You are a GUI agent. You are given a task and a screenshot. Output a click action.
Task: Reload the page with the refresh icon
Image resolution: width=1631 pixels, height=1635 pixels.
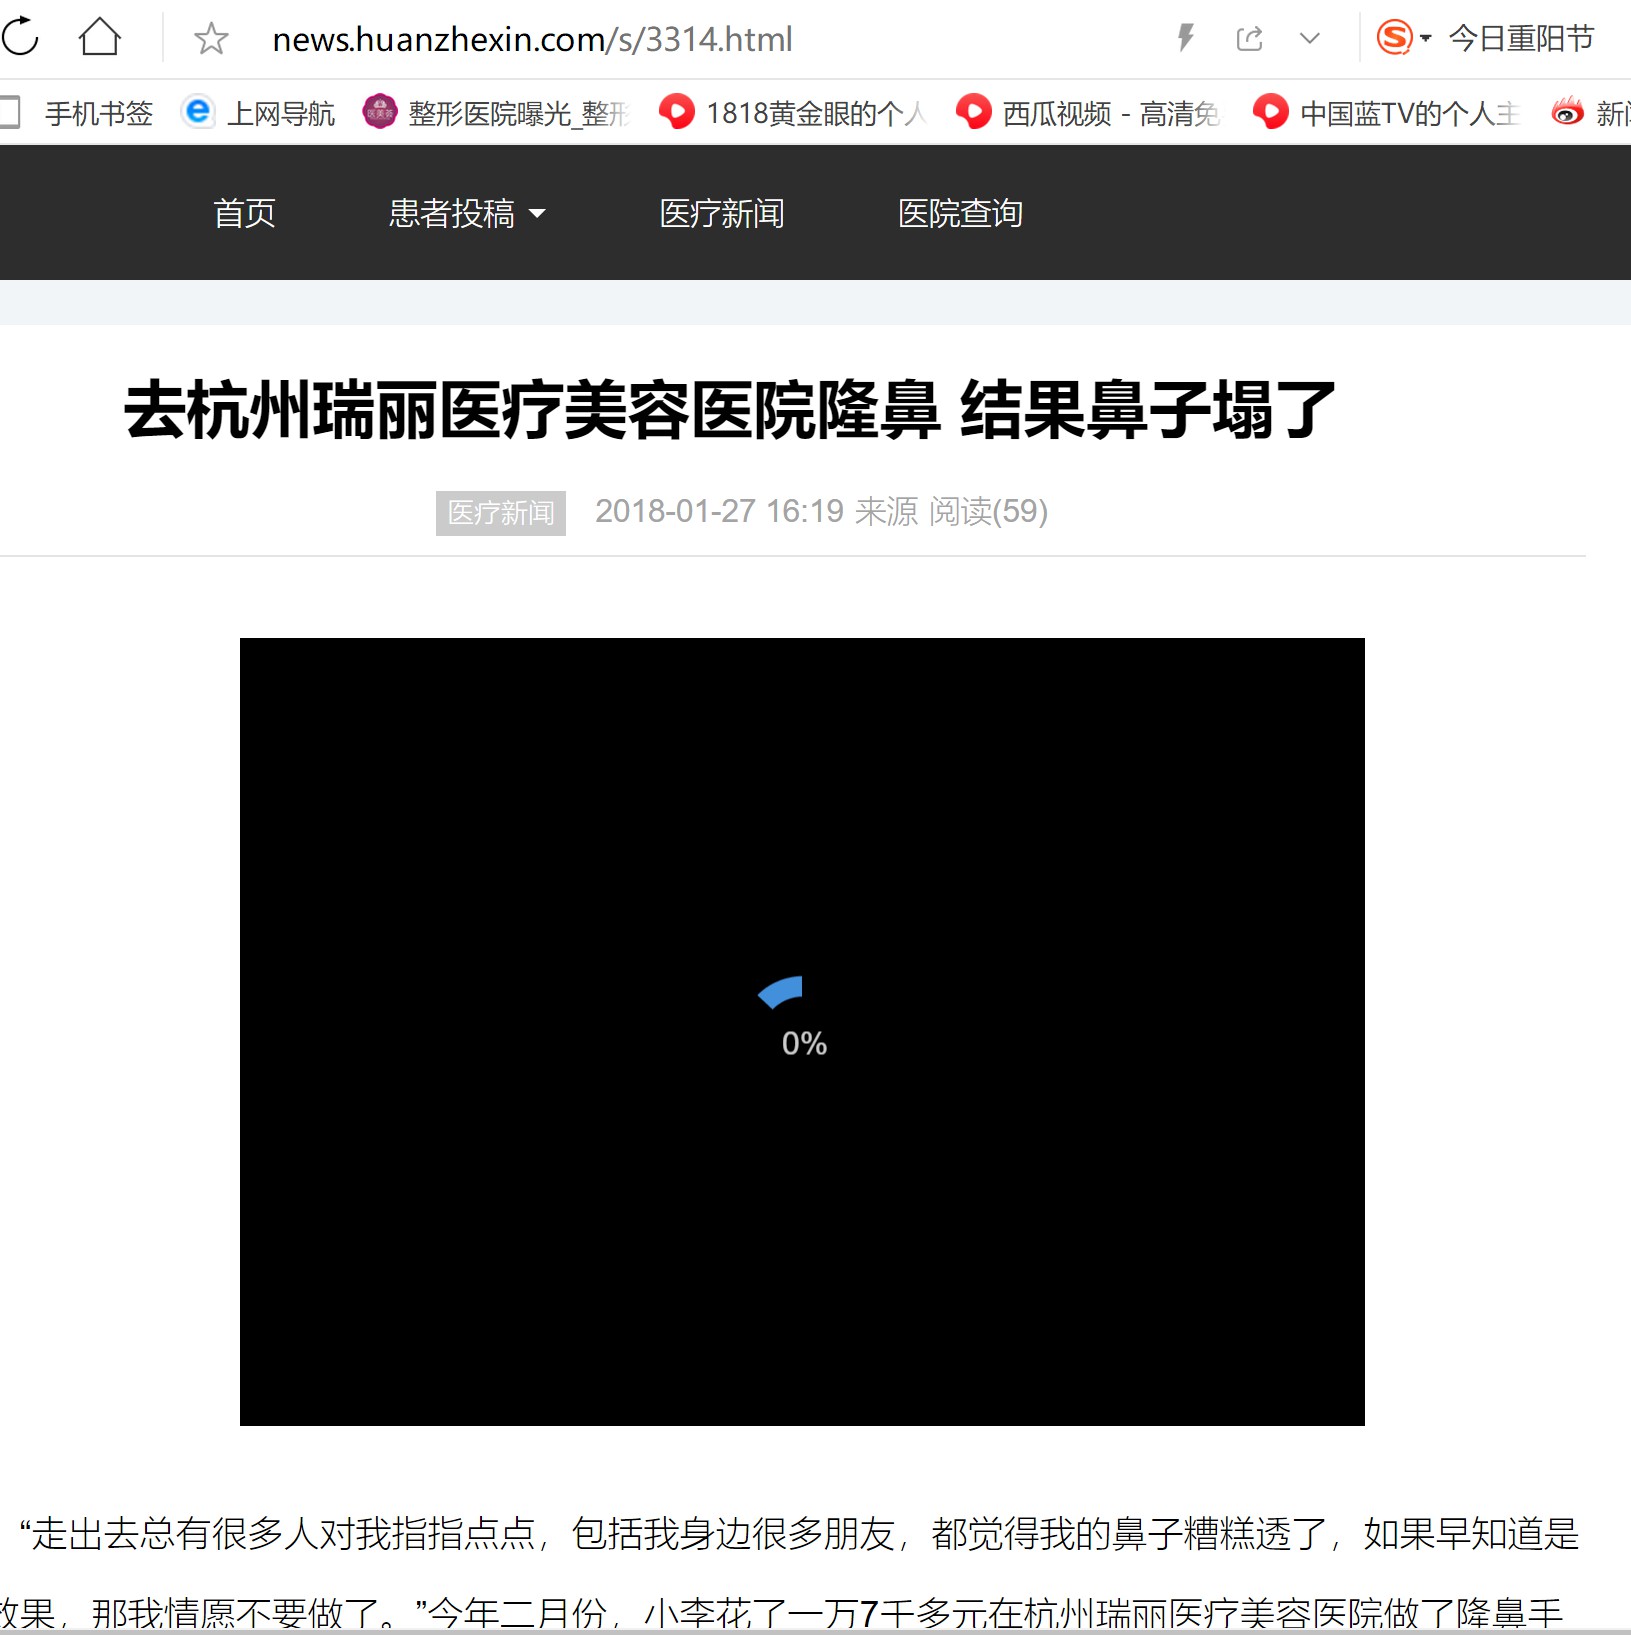[20, 38]
